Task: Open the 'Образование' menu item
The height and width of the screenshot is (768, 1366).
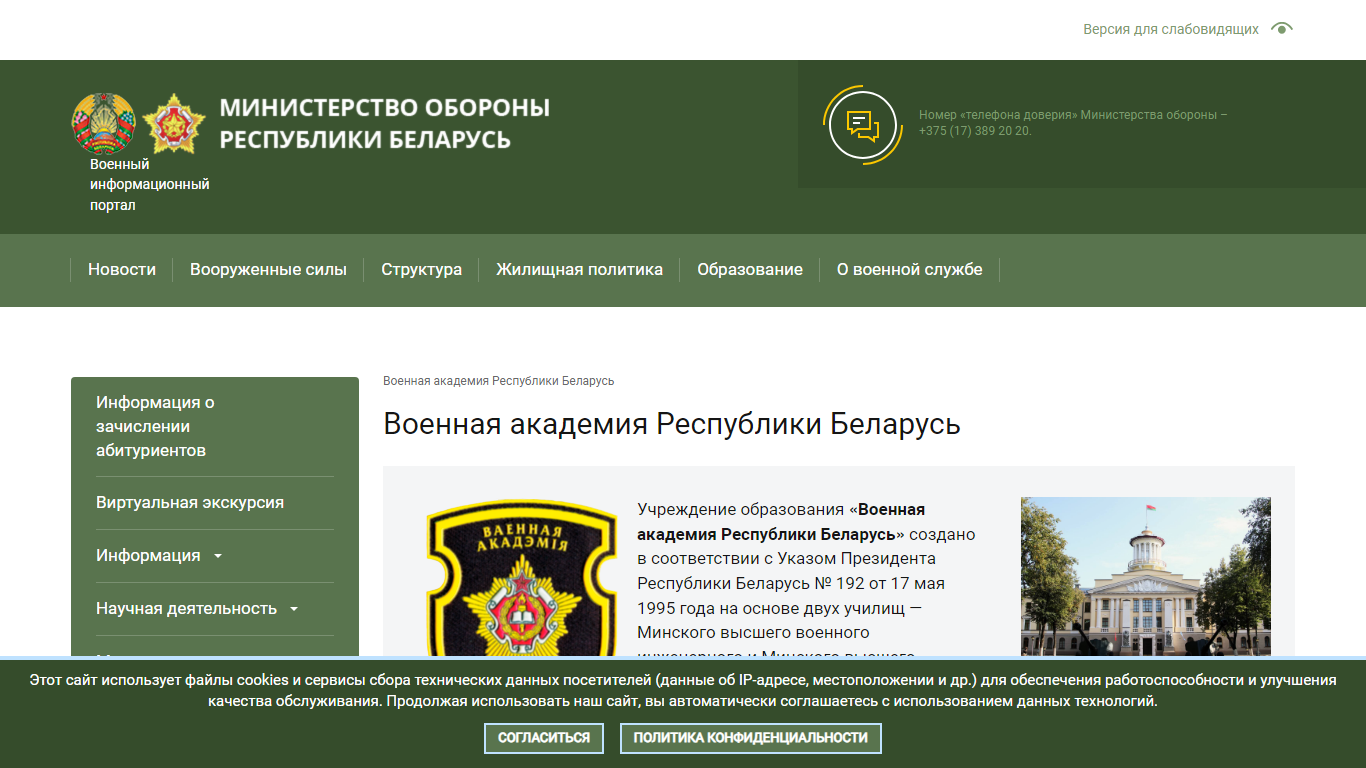Action: (750, 269)
